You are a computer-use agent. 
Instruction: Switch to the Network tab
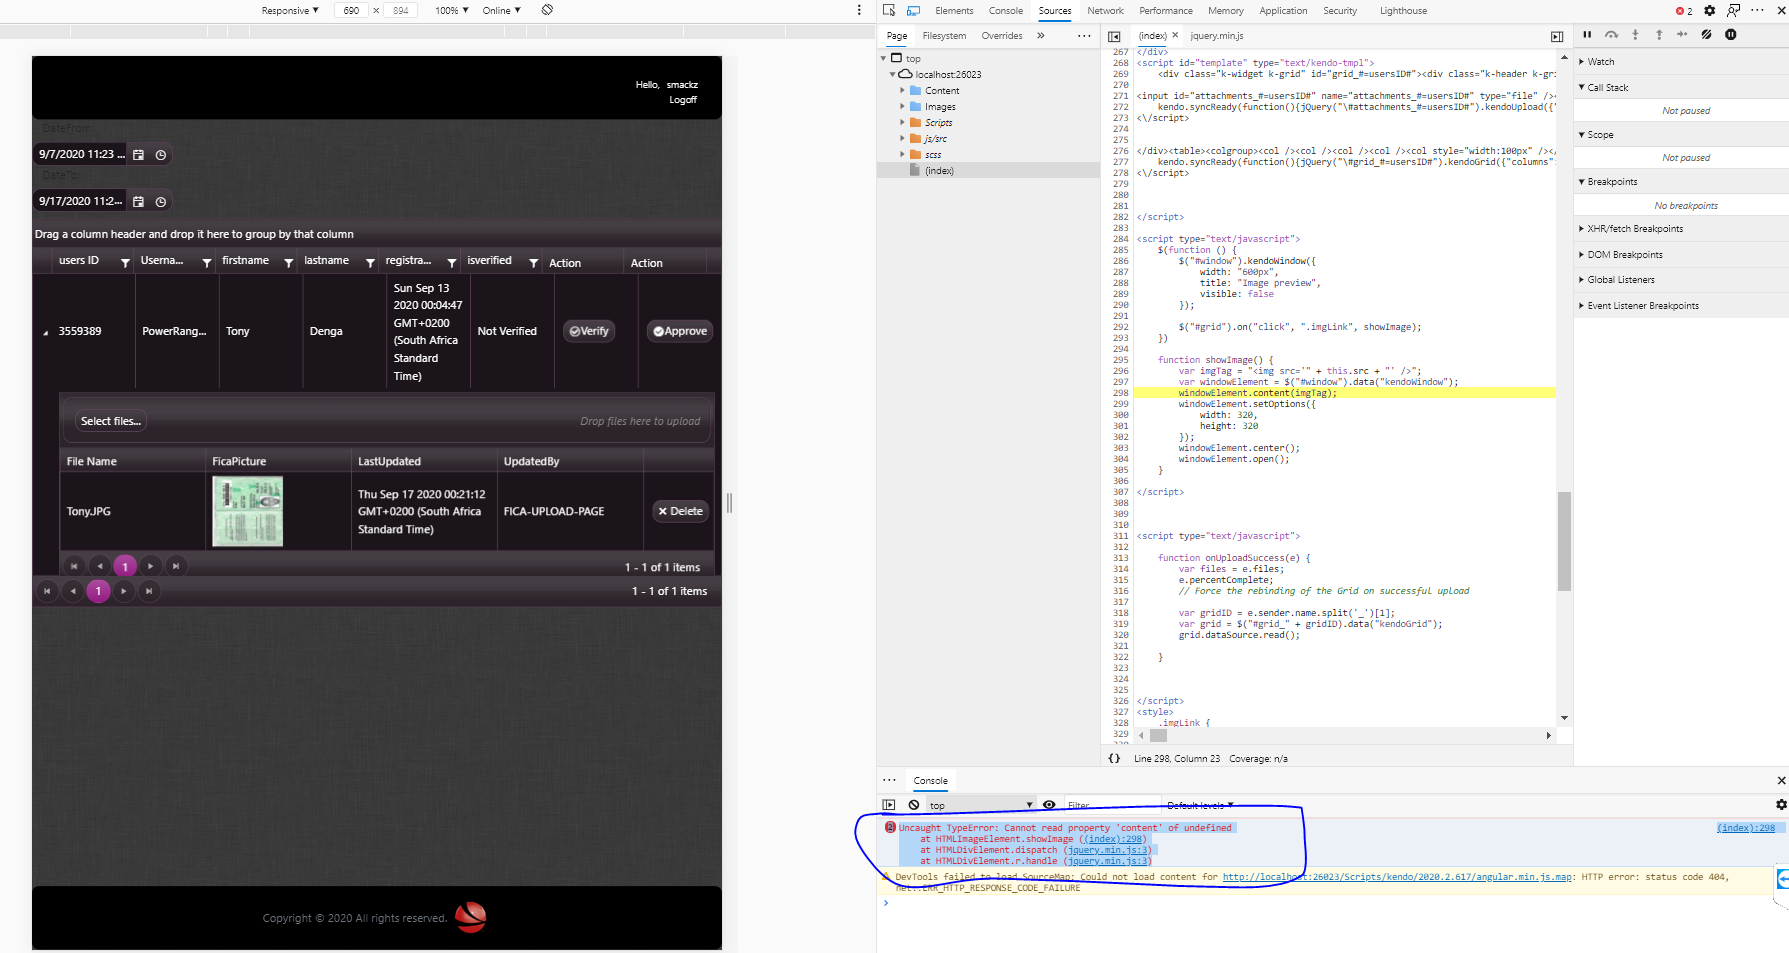click(1105, 11)
